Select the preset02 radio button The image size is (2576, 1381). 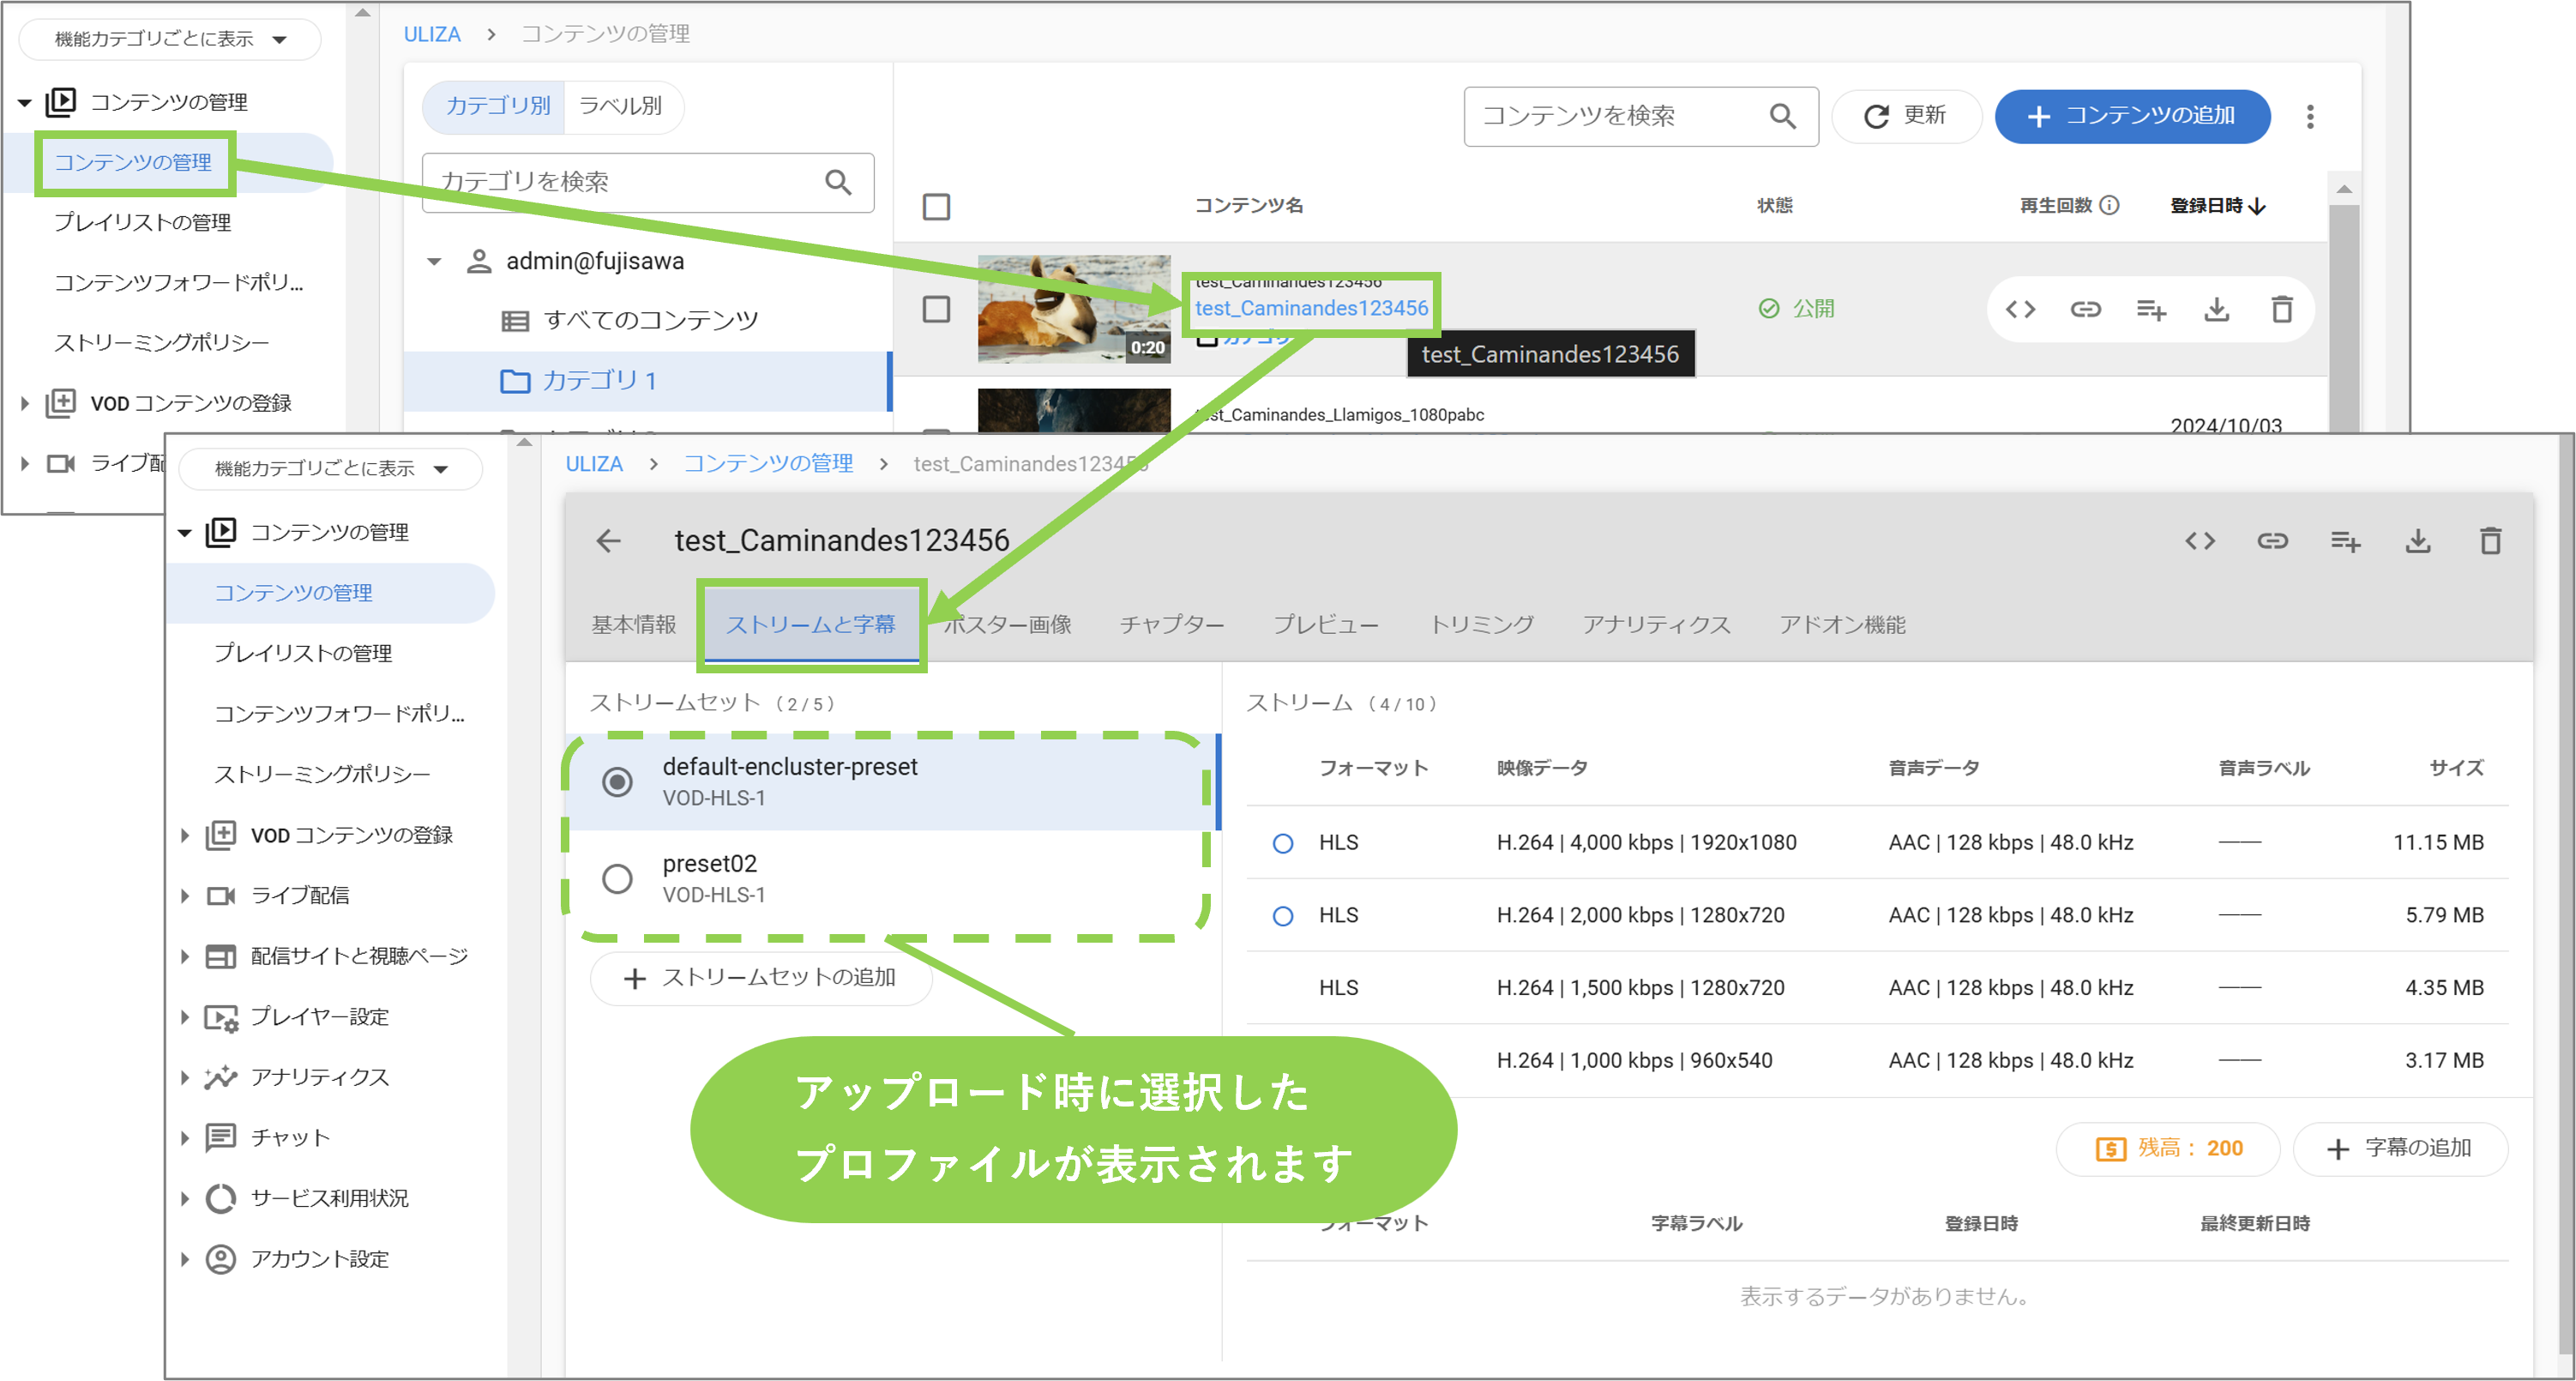pyautogui.click(x=617, y=879)
